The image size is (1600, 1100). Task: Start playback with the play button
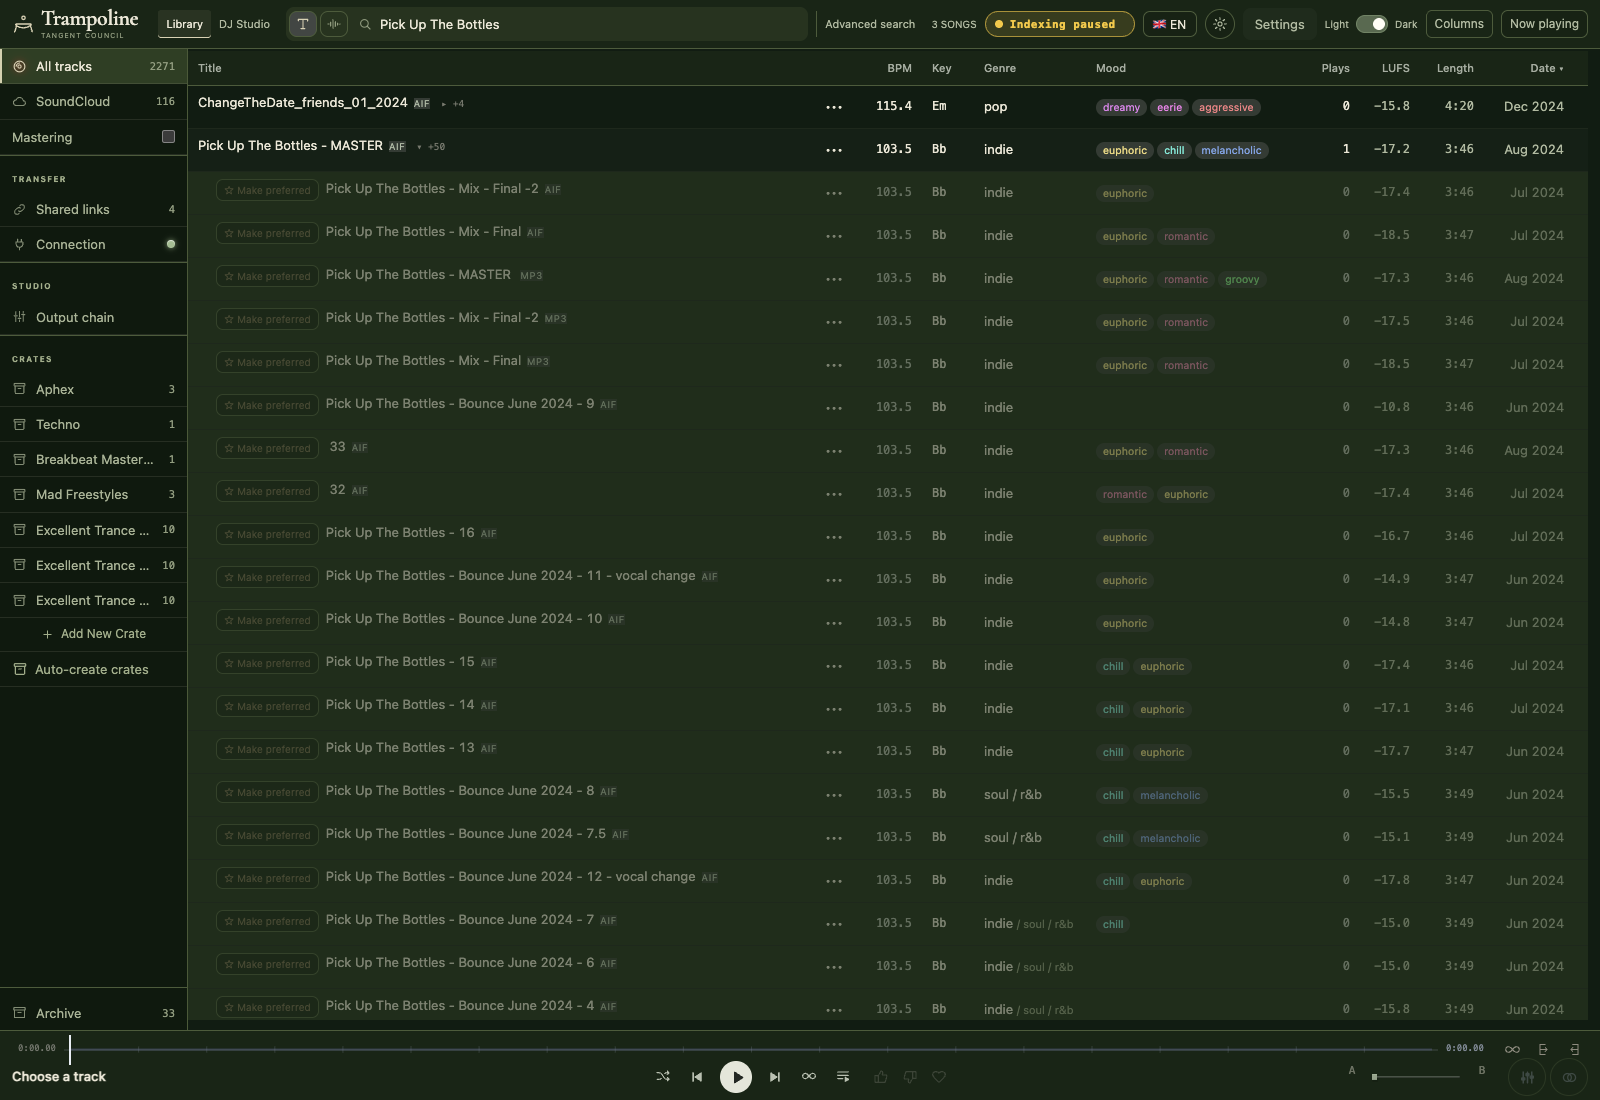coord(736,1077)
